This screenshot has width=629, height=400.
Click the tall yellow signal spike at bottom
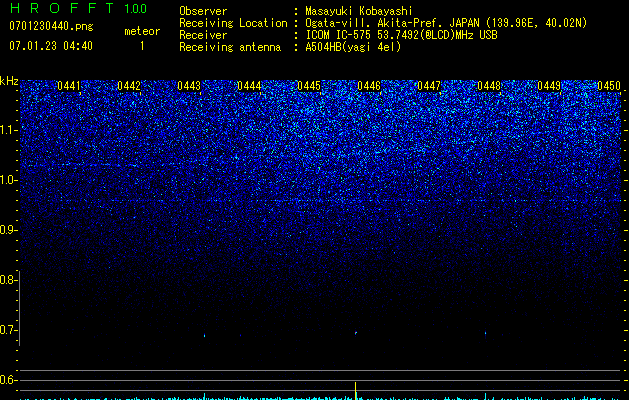click(355, 391)
